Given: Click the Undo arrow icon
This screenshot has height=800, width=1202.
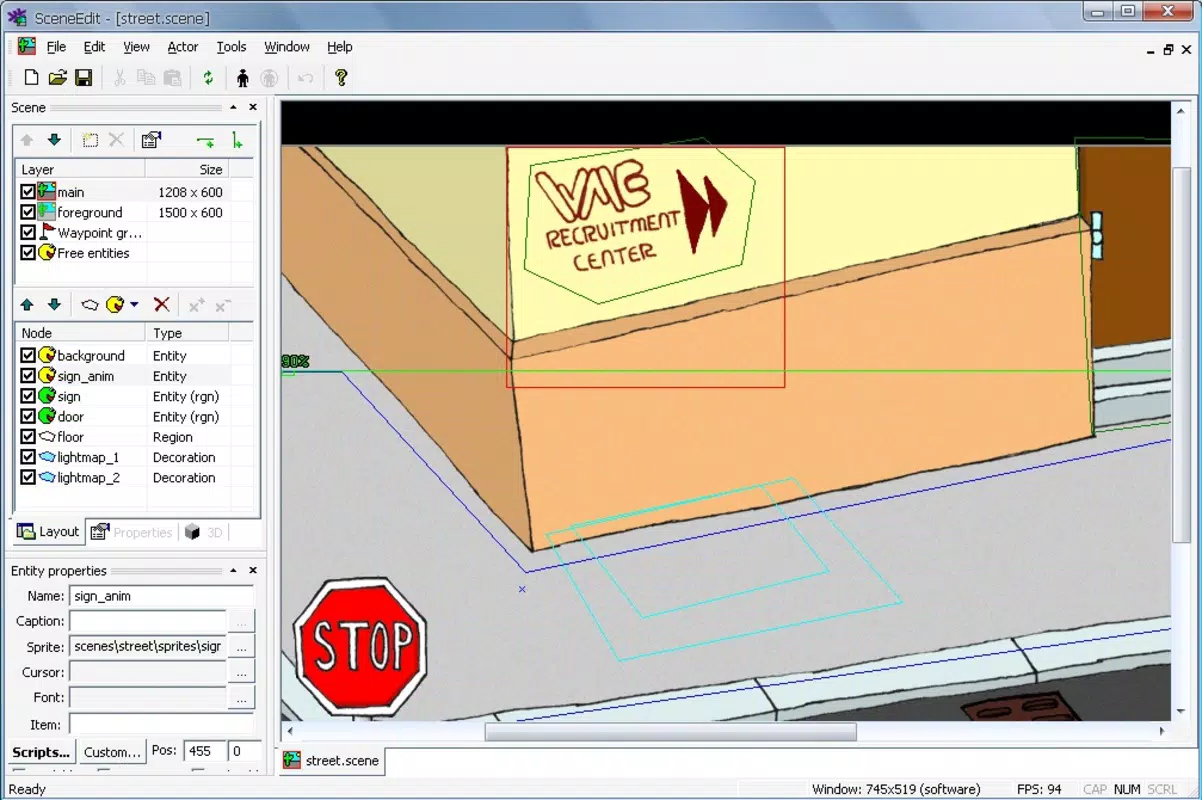Looking at the screenshot, I should (x=305, y=78).
